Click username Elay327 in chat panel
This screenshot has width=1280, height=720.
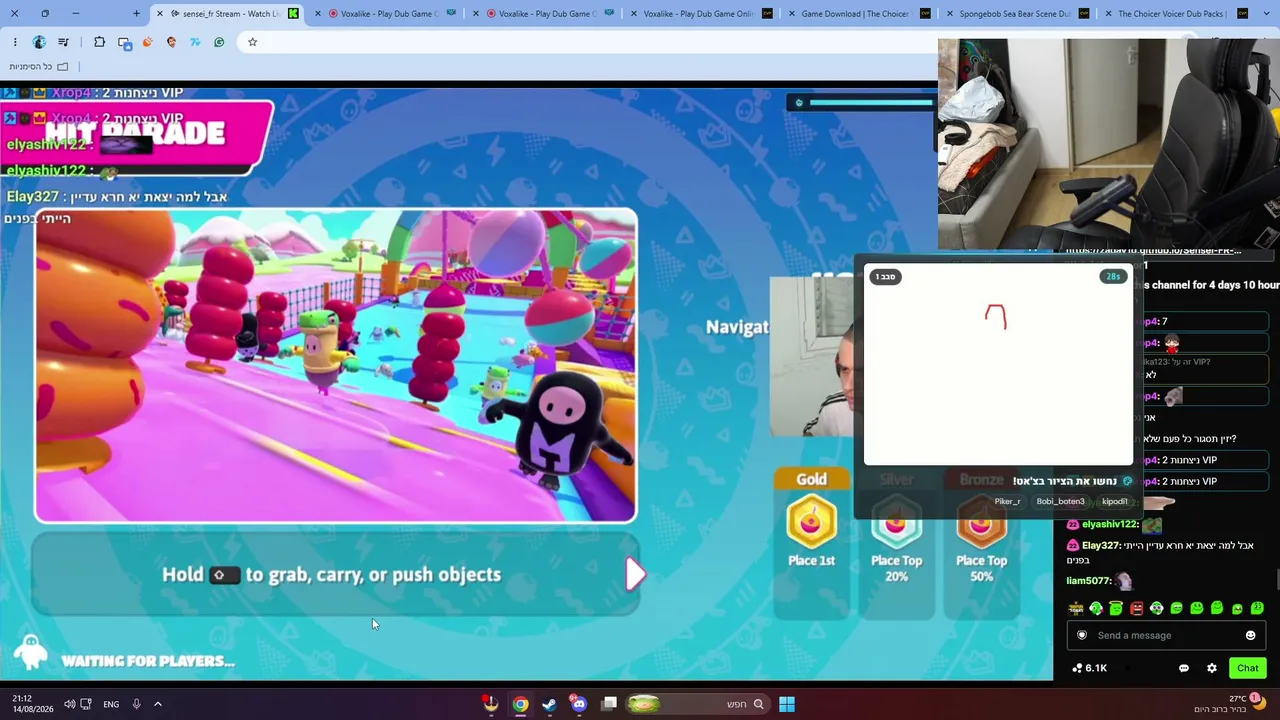coord(1101,545)
